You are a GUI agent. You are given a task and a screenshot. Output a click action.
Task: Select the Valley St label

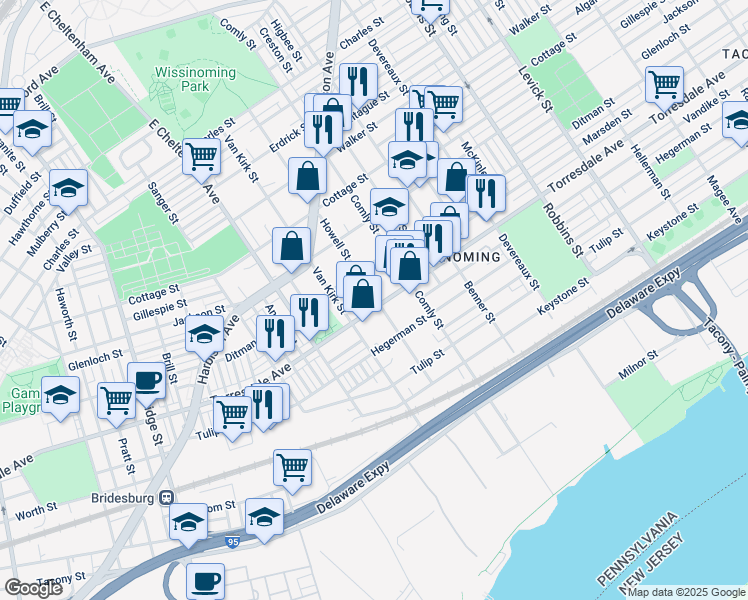point(73,258)
